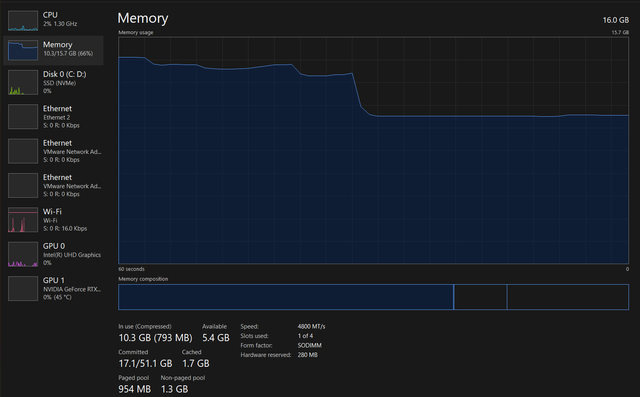640x397 pixels.
Task: Choose Disk 0 SSD (NVMe) entry
Action: click(x=53, y=82)
